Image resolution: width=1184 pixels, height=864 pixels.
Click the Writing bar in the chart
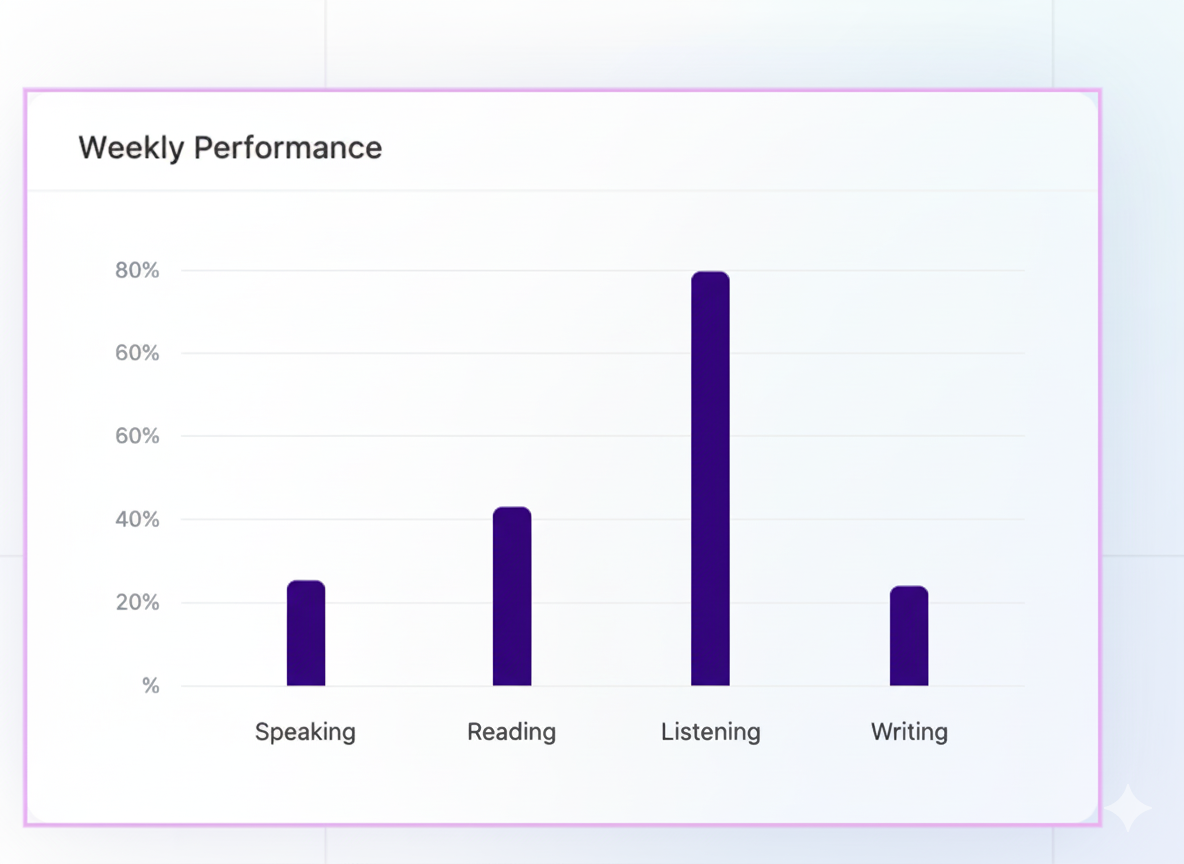click(909, 636)
